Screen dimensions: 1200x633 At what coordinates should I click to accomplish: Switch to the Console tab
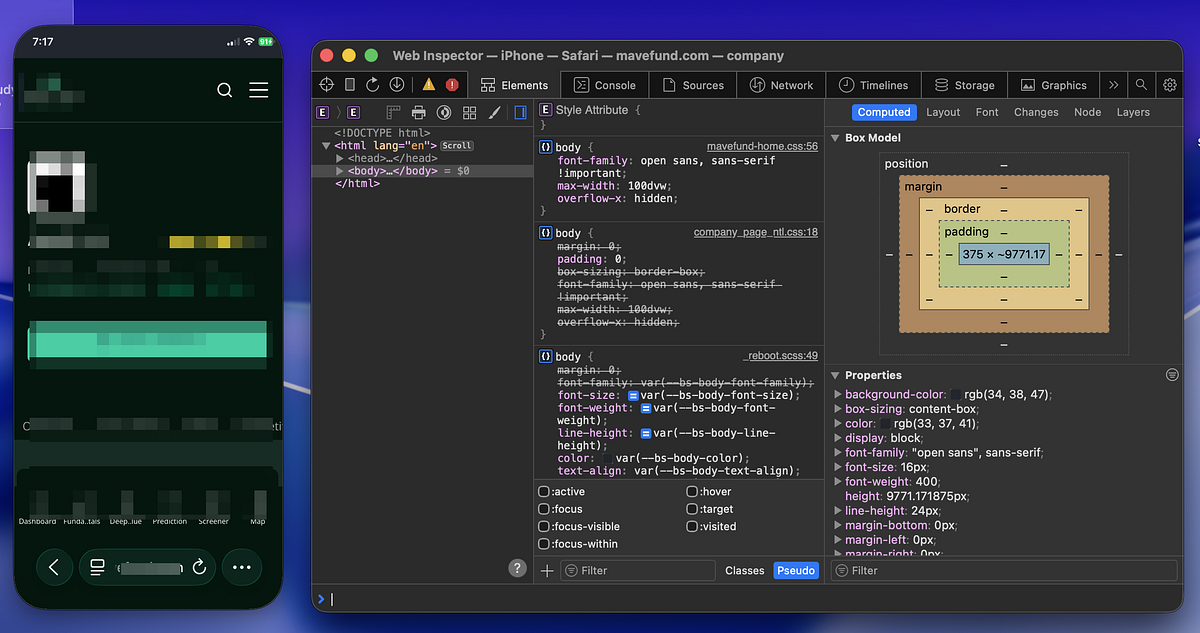pyautogui.click(x=605, y=85)
